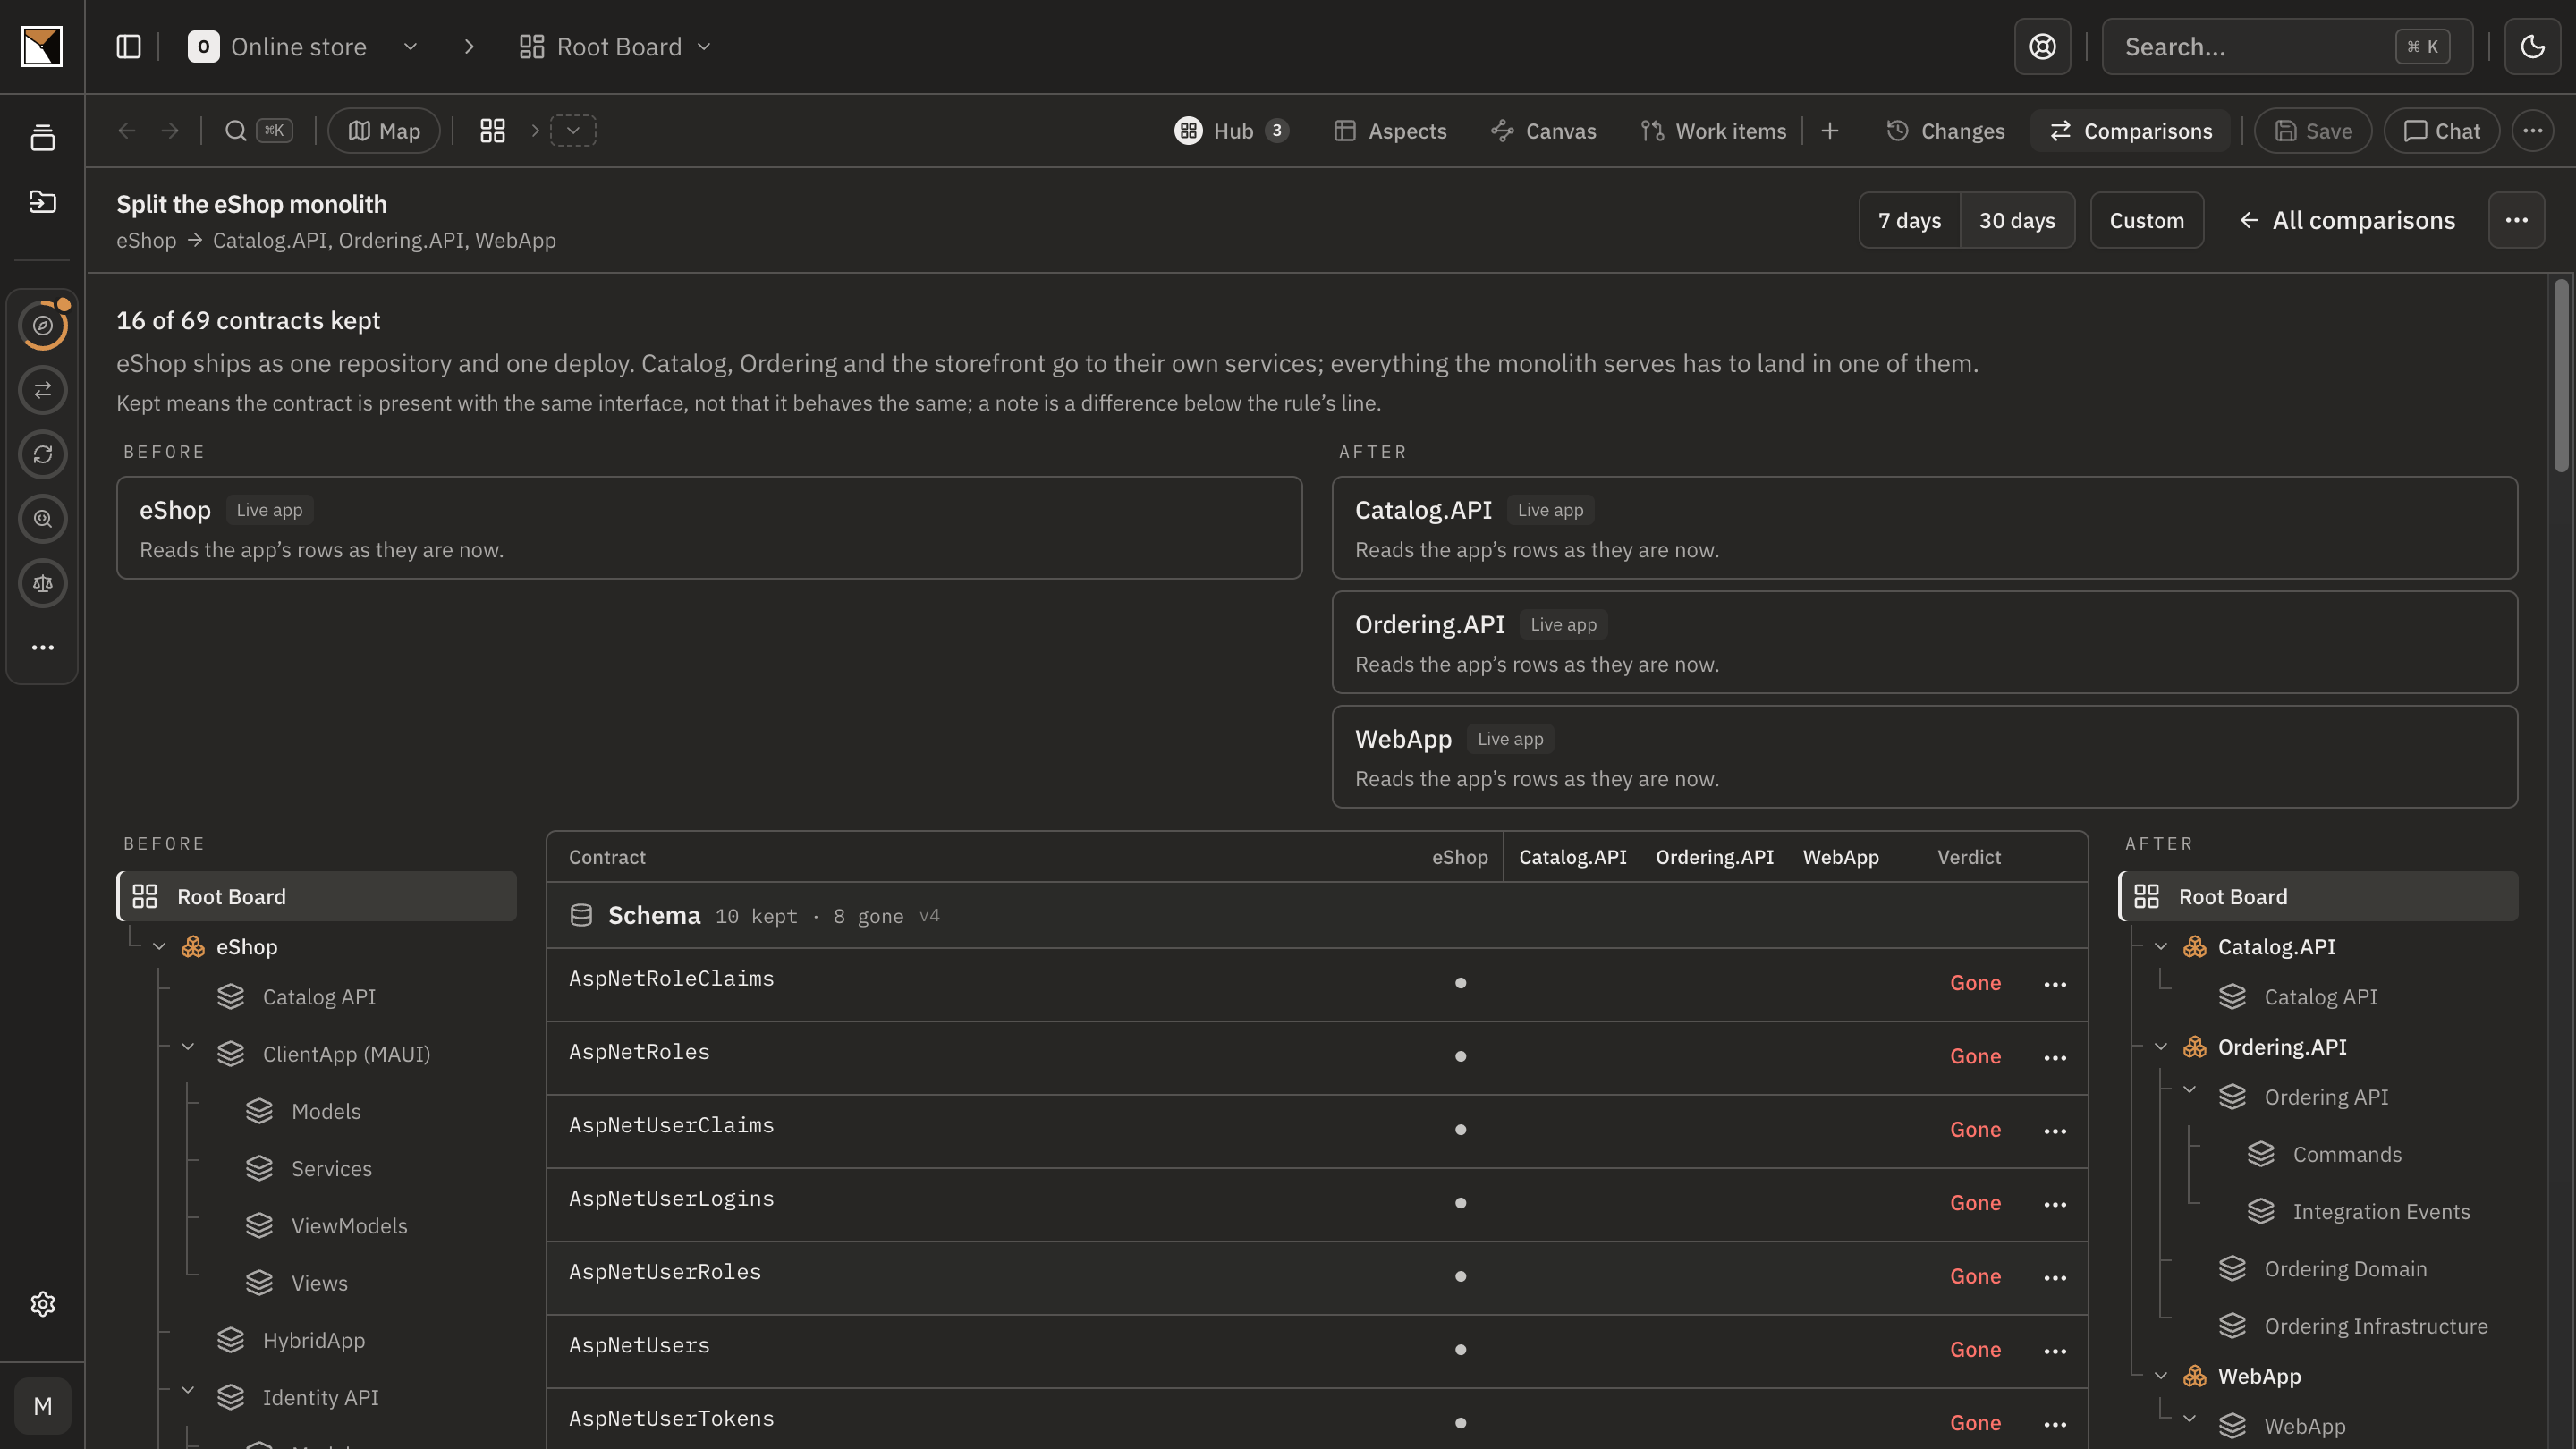The height and width of the screenshot is (1449, 2576).
Task: Select Root Board in Before tree
Action: (316, 897)
